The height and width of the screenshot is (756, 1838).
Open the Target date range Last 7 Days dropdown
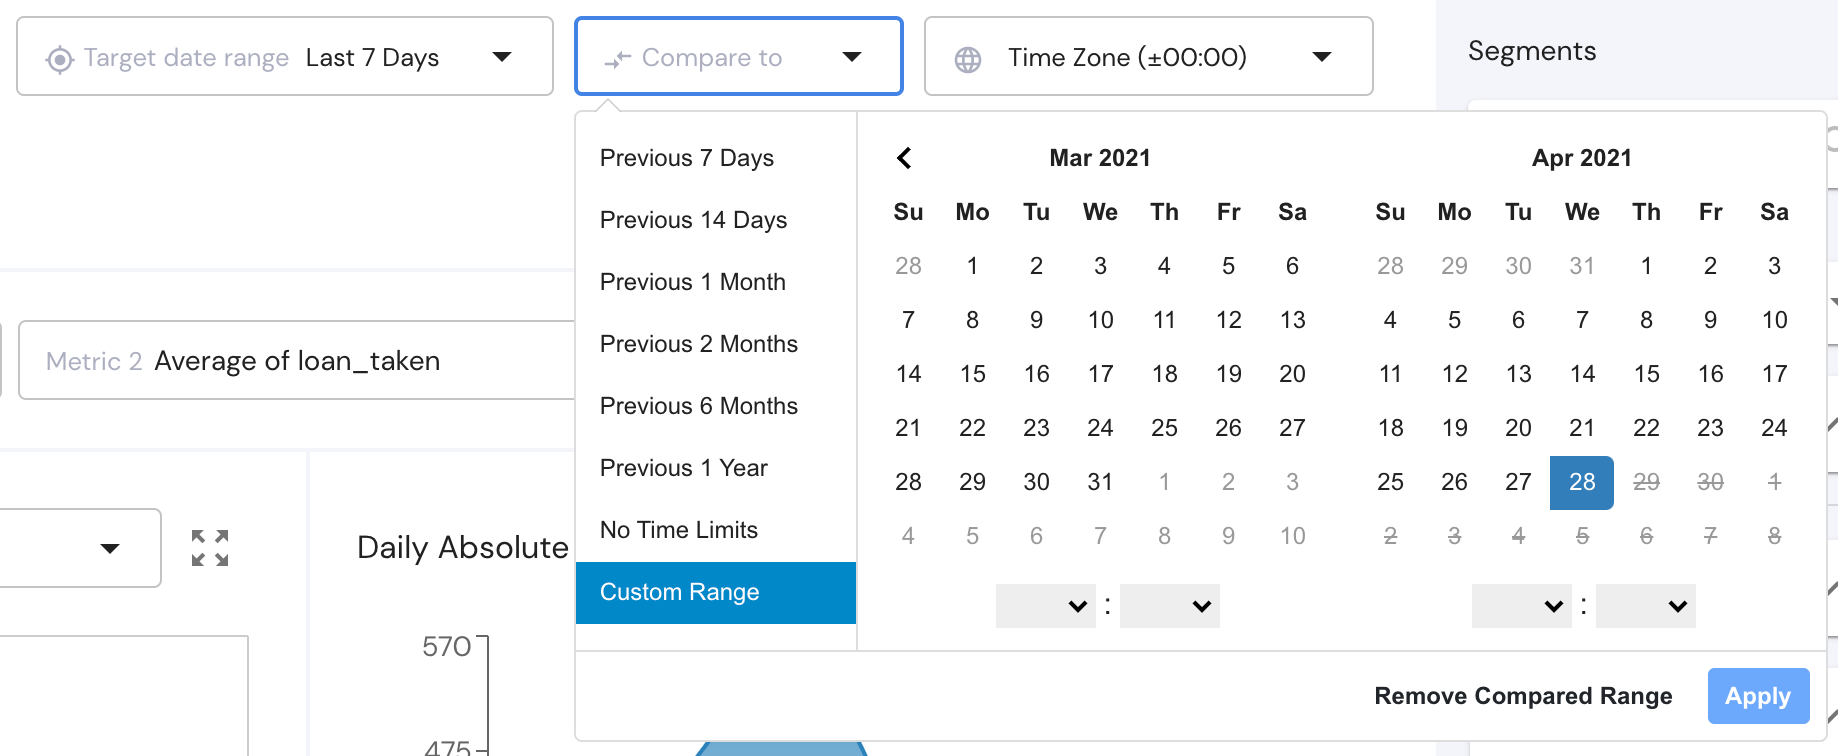(285, 56)
